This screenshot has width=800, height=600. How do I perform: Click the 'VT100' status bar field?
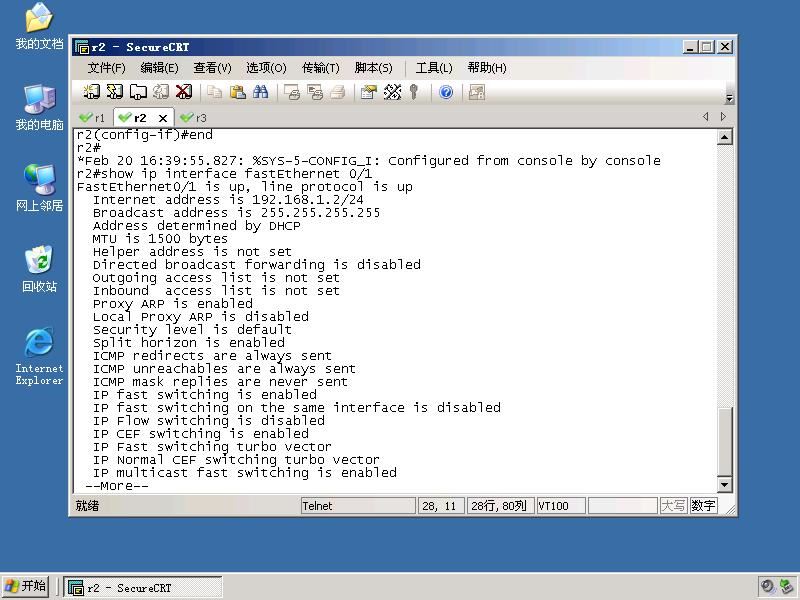click(x=560, y=506)
